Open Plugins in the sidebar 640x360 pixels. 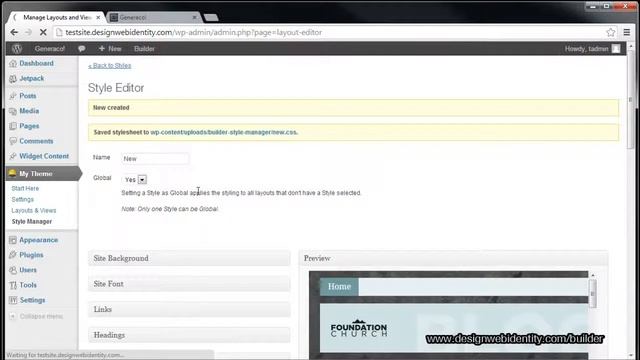[x=31, y=255]
